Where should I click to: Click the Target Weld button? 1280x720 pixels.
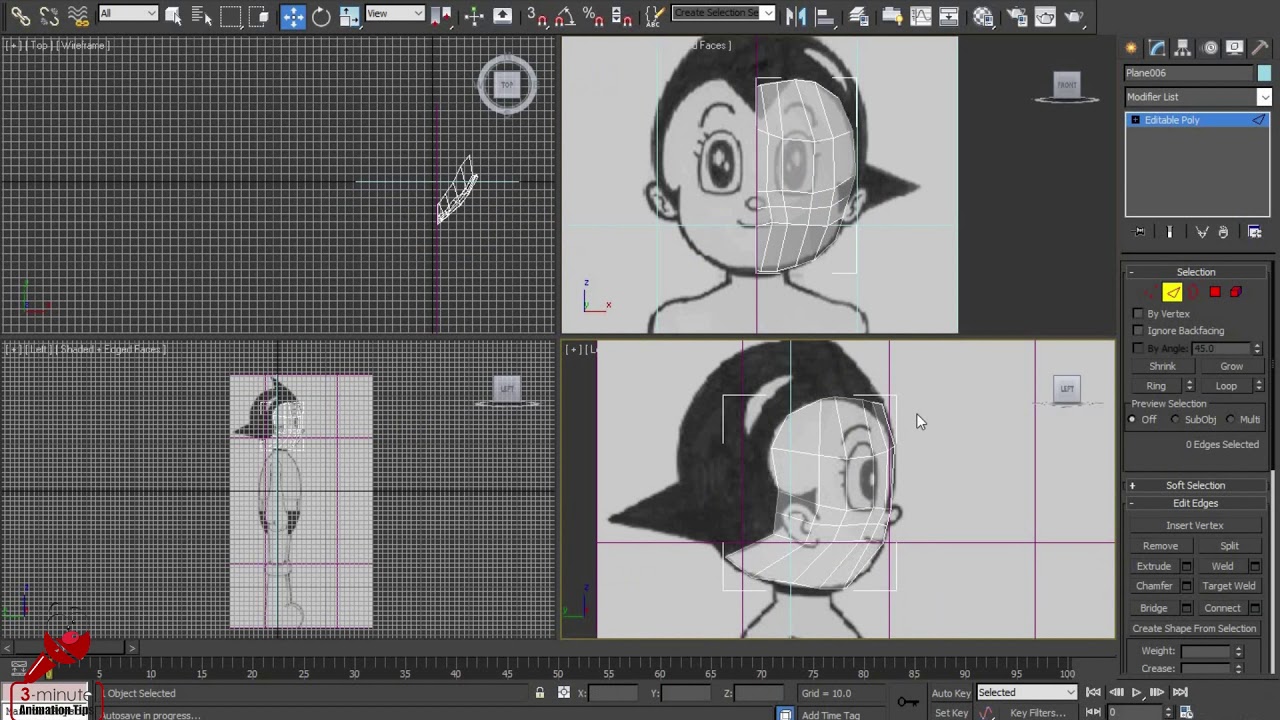click(x=1229, y=586)
